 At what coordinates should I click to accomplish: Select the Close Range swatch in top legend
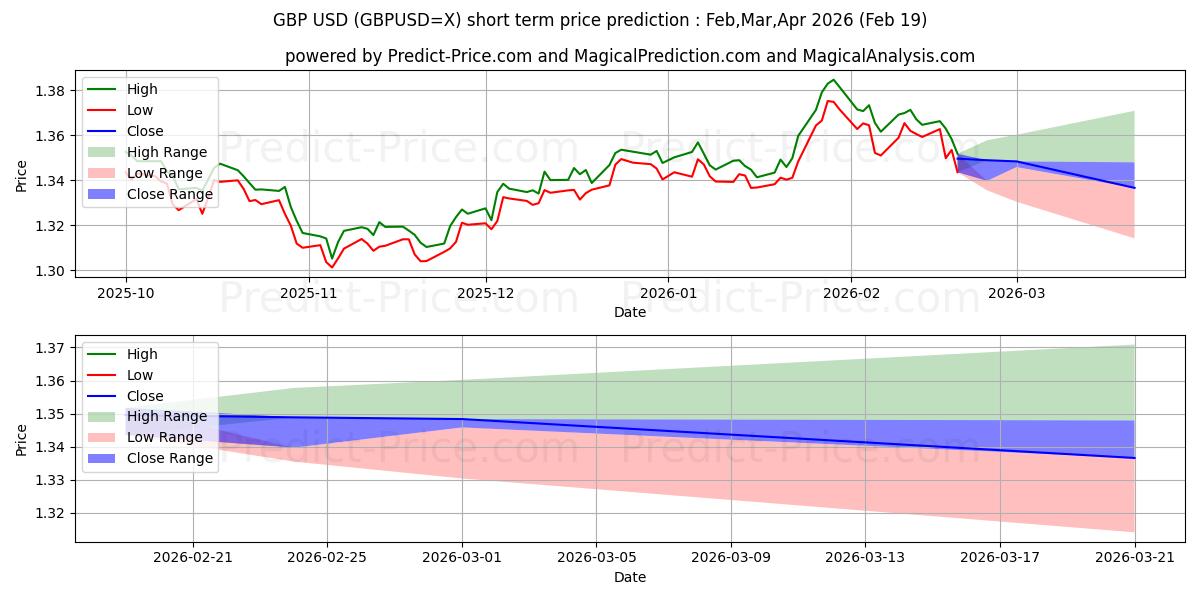[103, 194]
